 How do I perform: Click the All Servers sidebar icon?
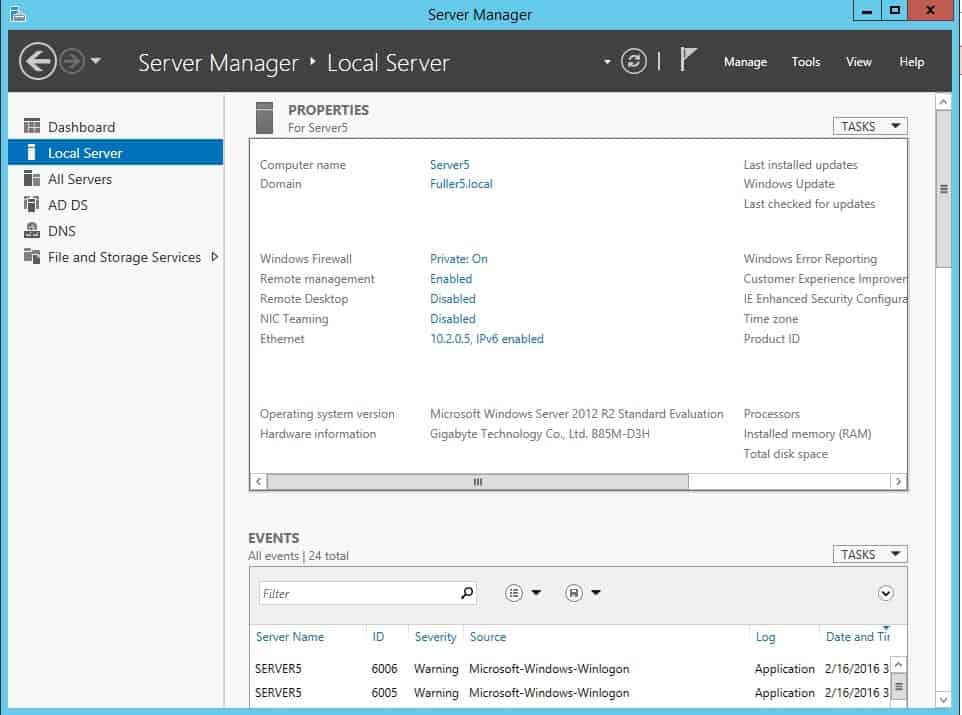pos(32,178)
